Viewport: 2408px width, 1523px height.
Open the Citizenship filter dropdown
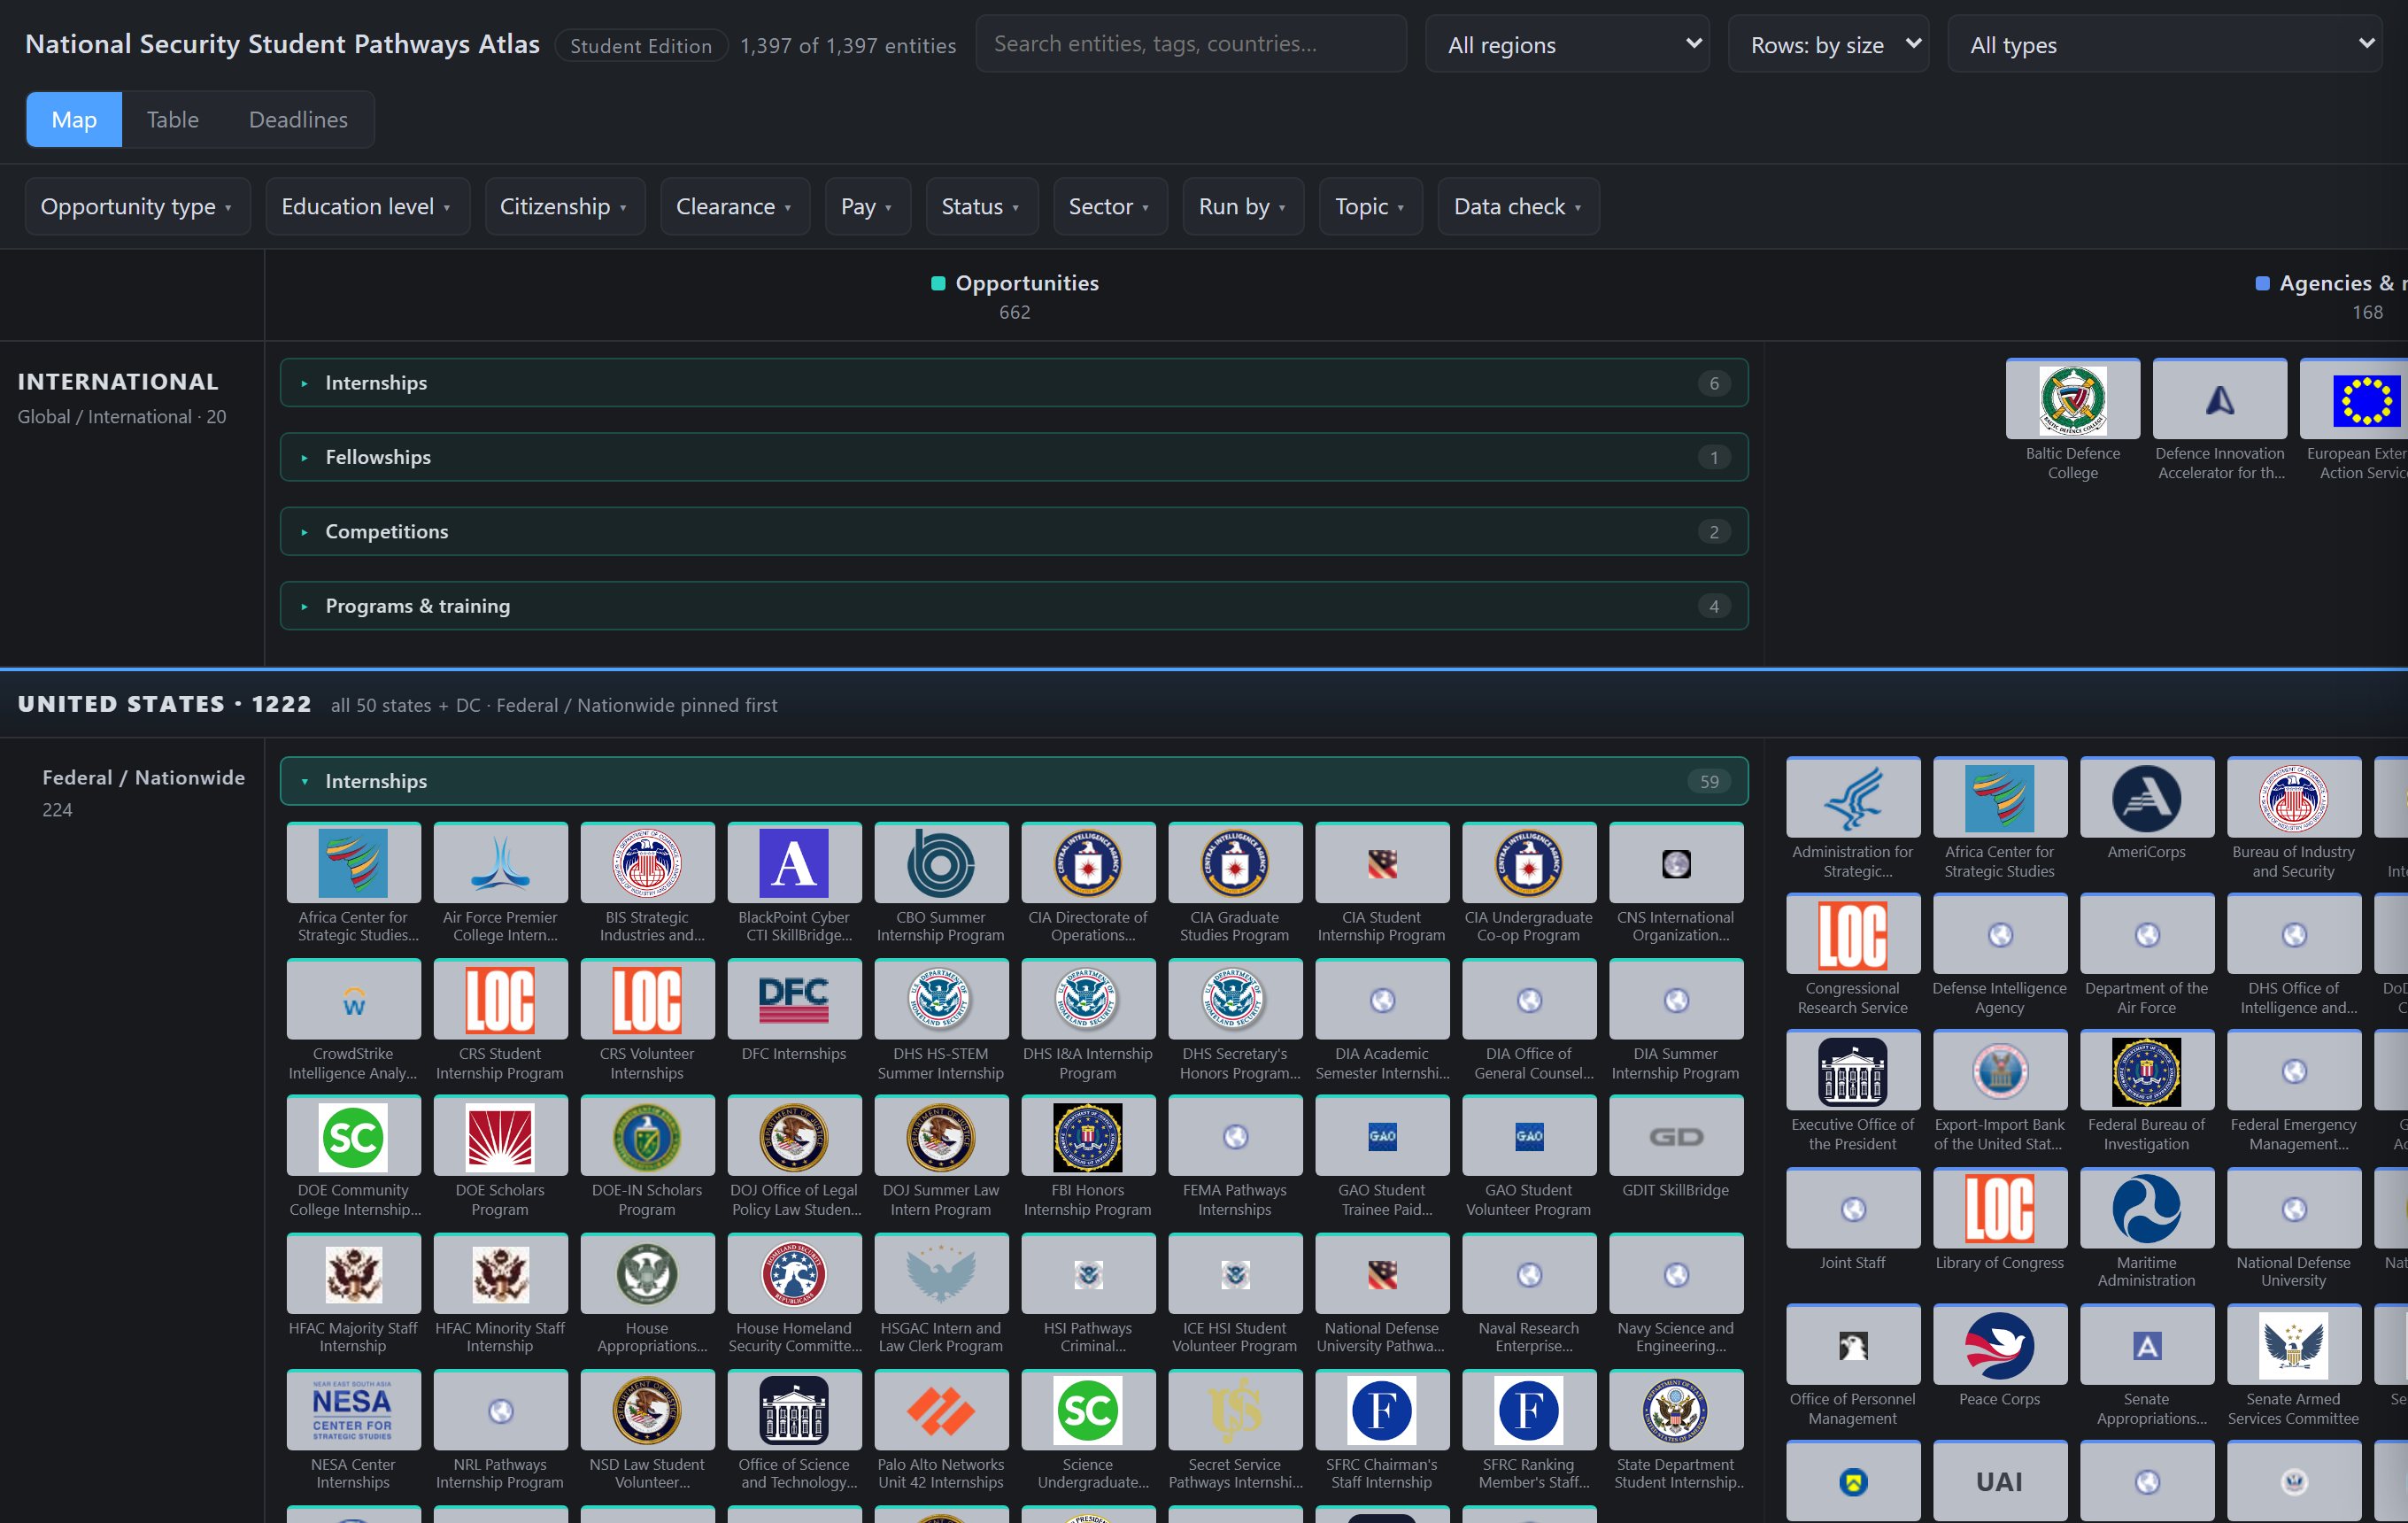[565, 207]
